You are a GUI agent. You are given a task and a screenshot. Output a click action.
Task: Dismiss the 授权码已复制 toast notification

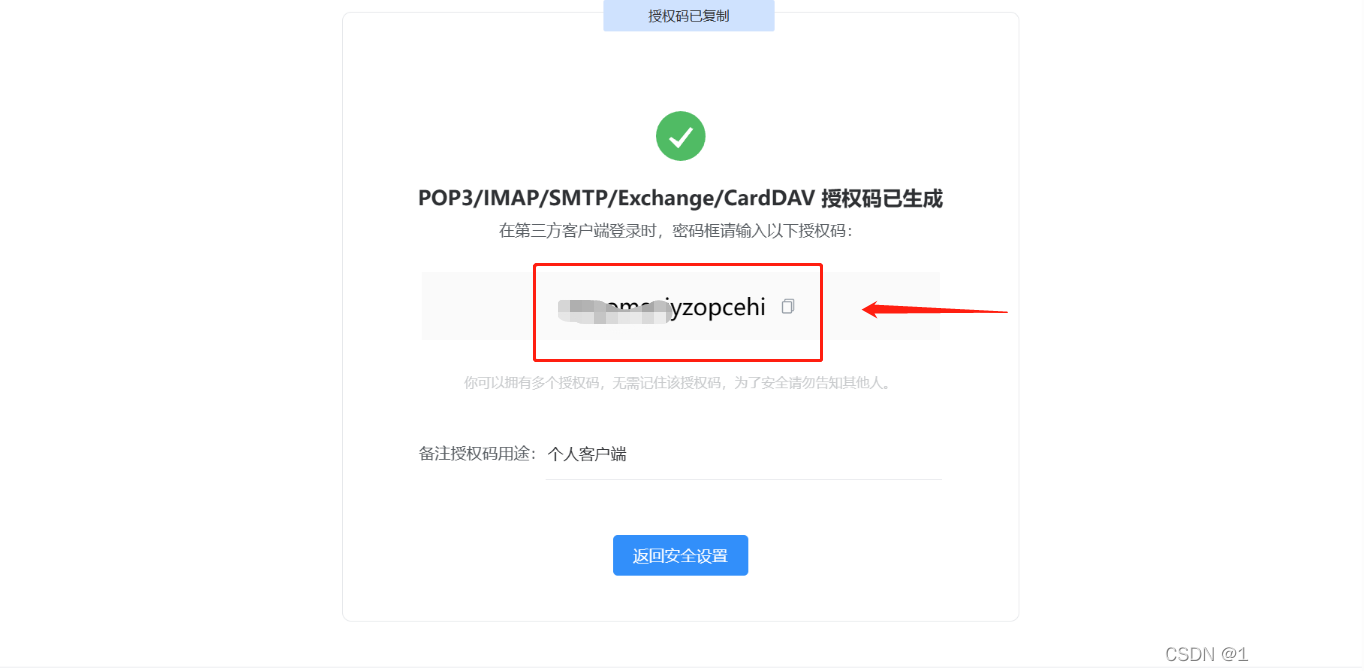click(688, 16)
